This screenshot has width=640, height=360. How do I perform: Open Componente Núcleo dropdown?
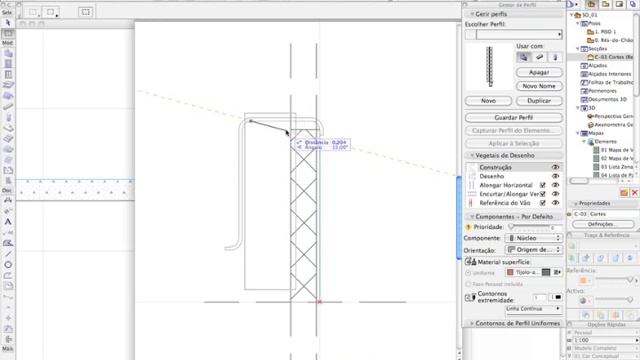pyautogui.click(x=534, y=238)
